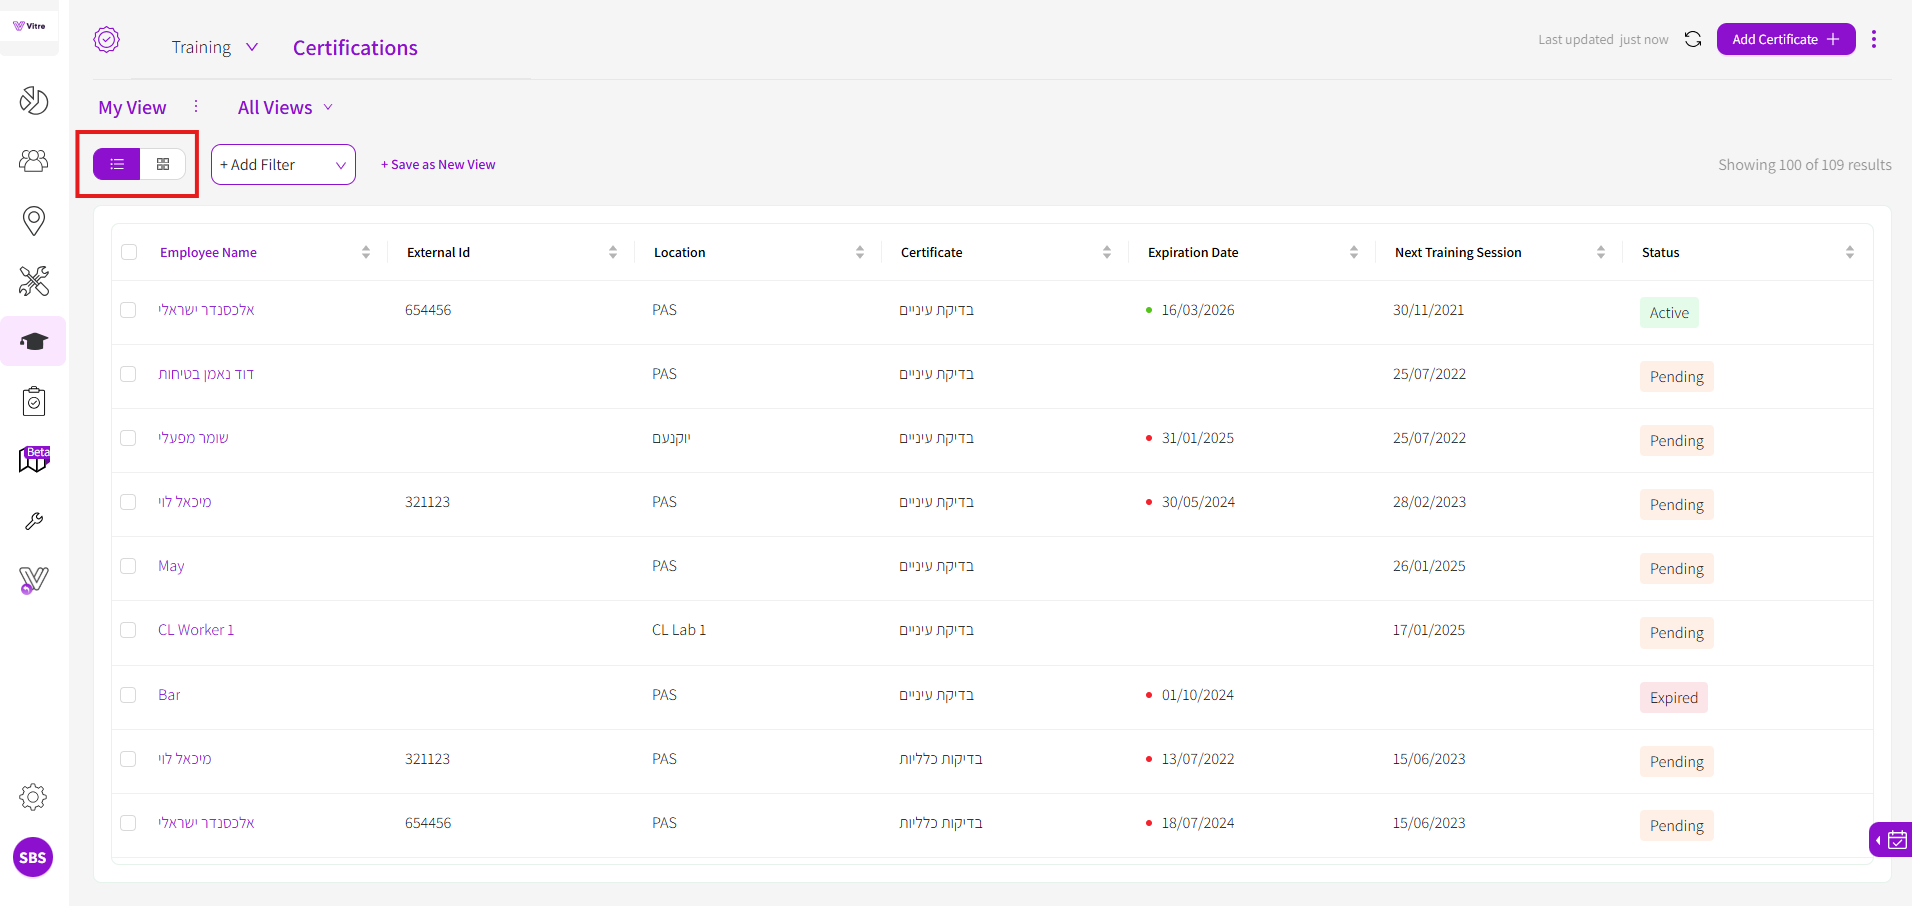The height and width of the screenshot is (906, 1912).
Task: Sort by External Id column arrows
Action: click(613, 252)
